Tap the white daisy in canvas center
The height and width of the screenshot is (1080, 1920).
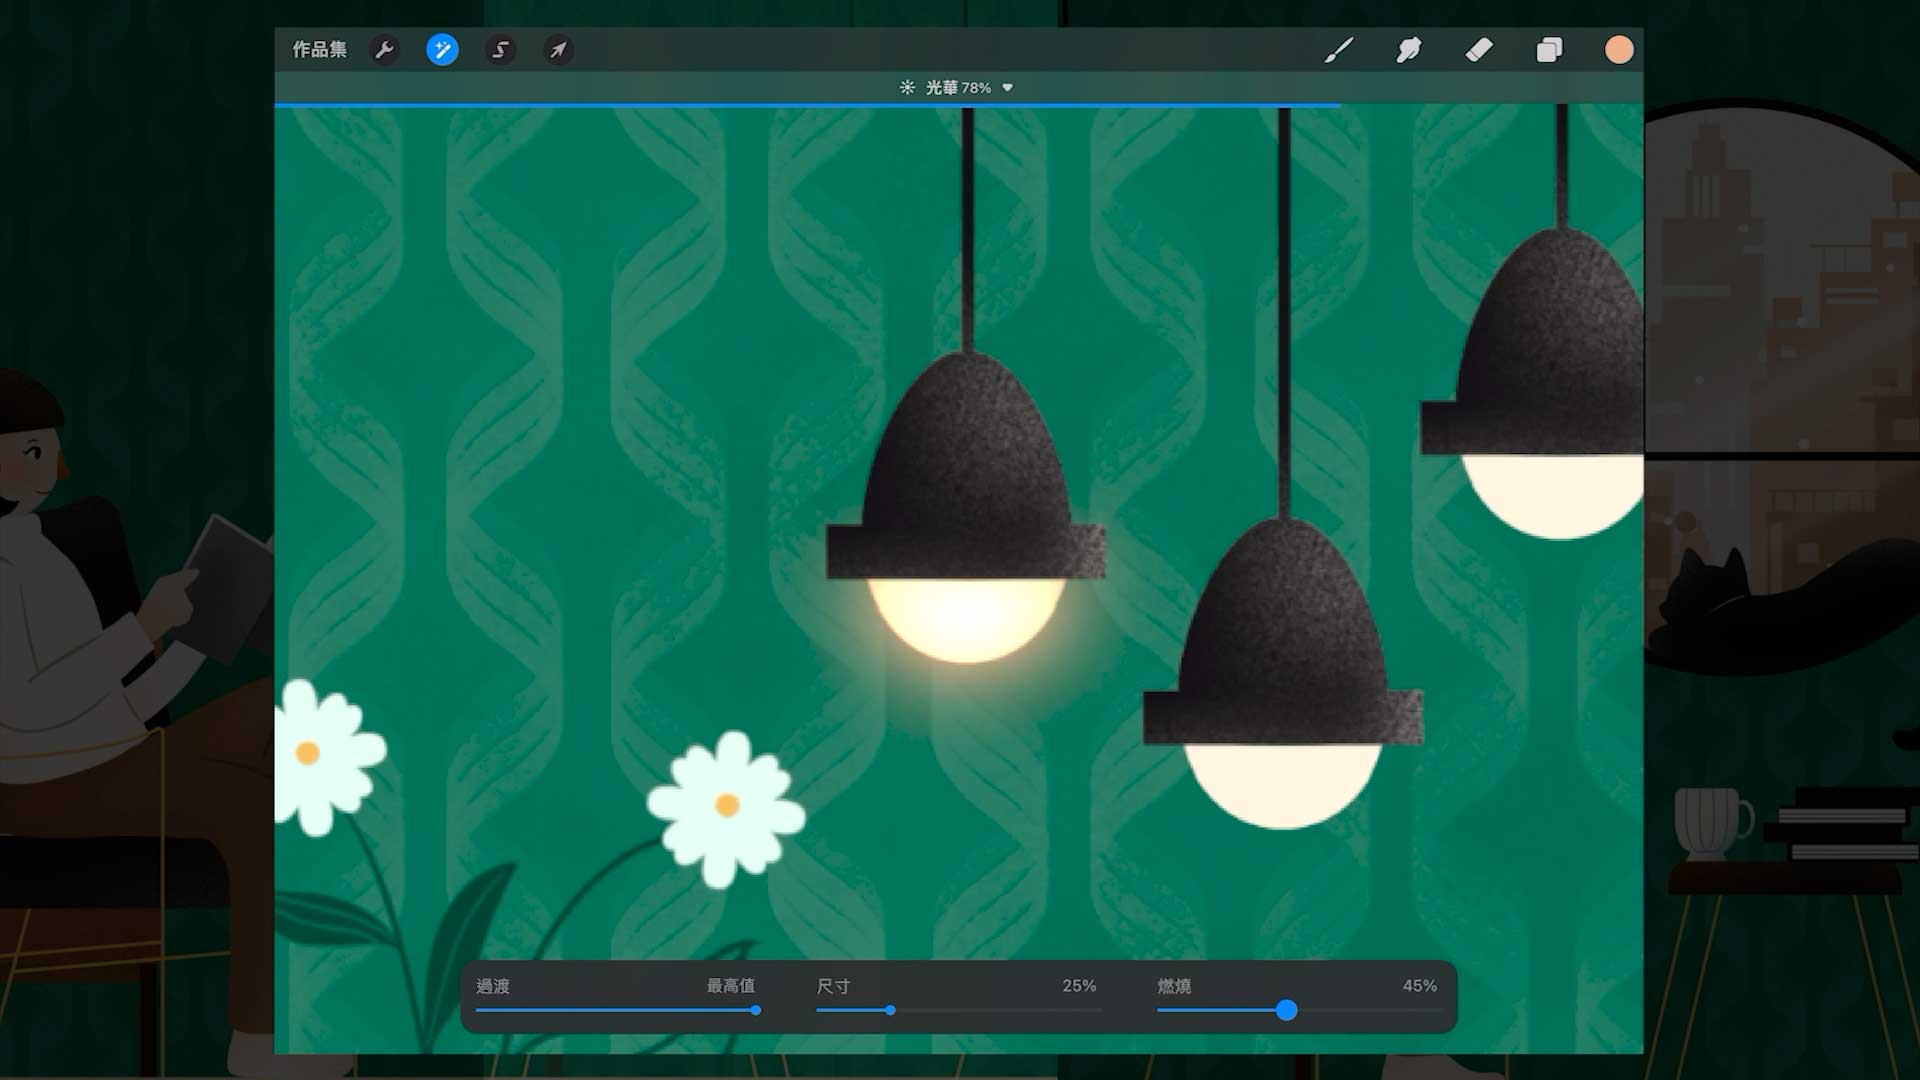pos(727,808)
